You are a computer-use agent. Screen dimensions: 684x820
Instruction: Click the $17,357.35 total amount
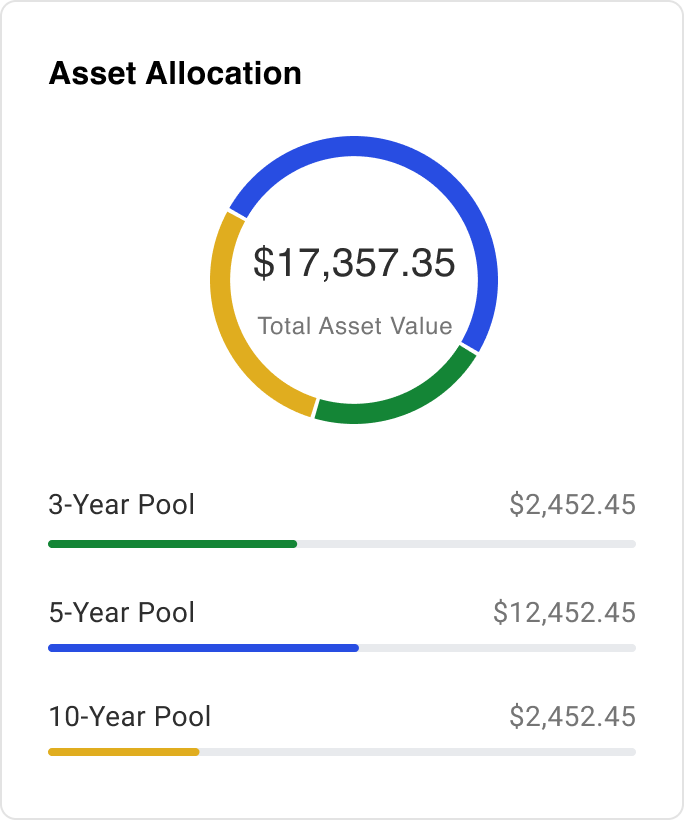coord(354,263)
